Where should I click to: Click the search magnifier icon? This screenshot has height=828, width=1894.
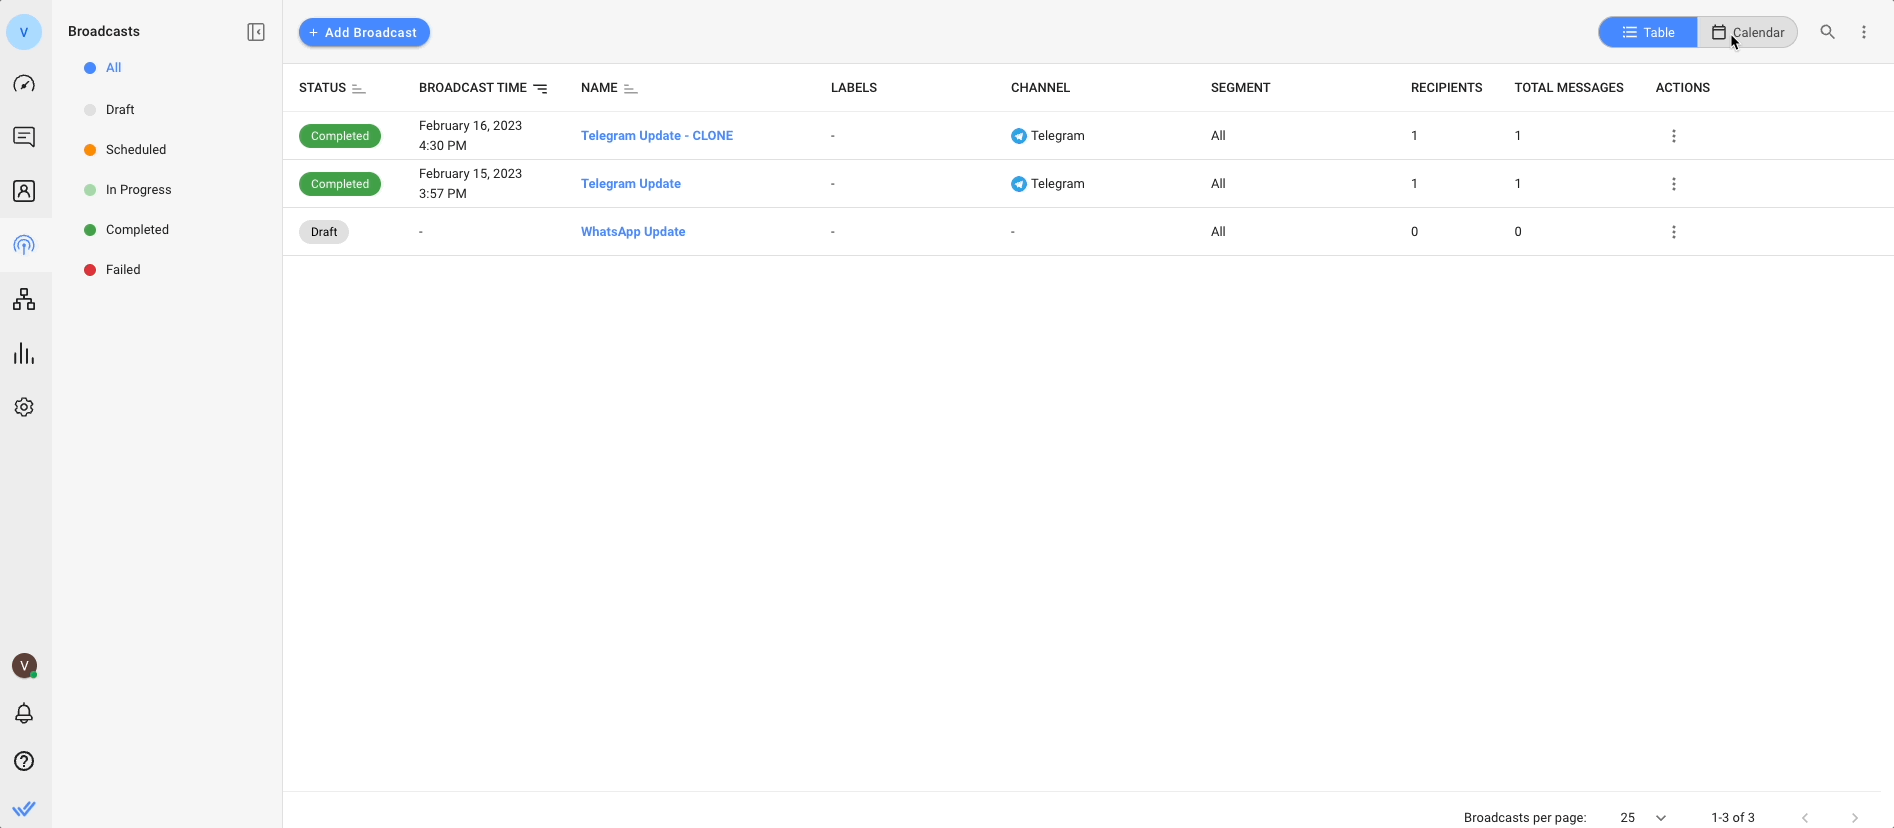1827,32
